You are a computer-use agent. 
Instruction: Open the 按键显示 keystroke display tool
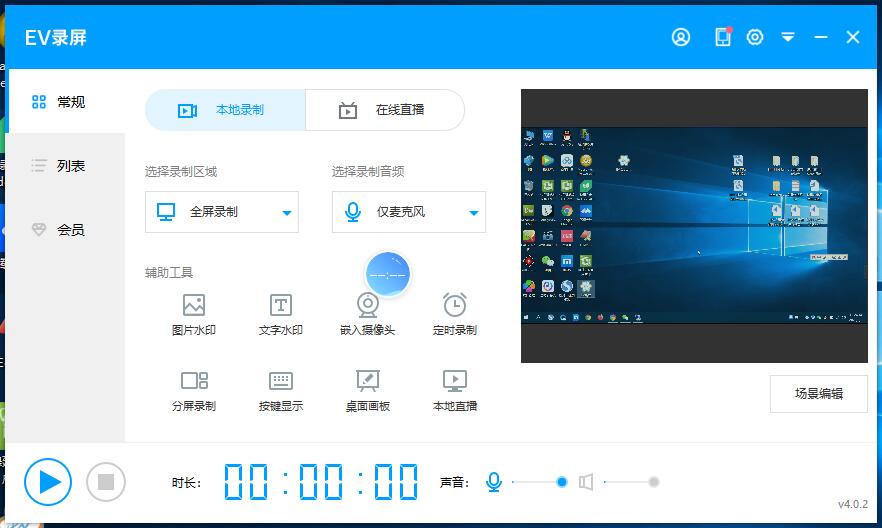point(281,391)
